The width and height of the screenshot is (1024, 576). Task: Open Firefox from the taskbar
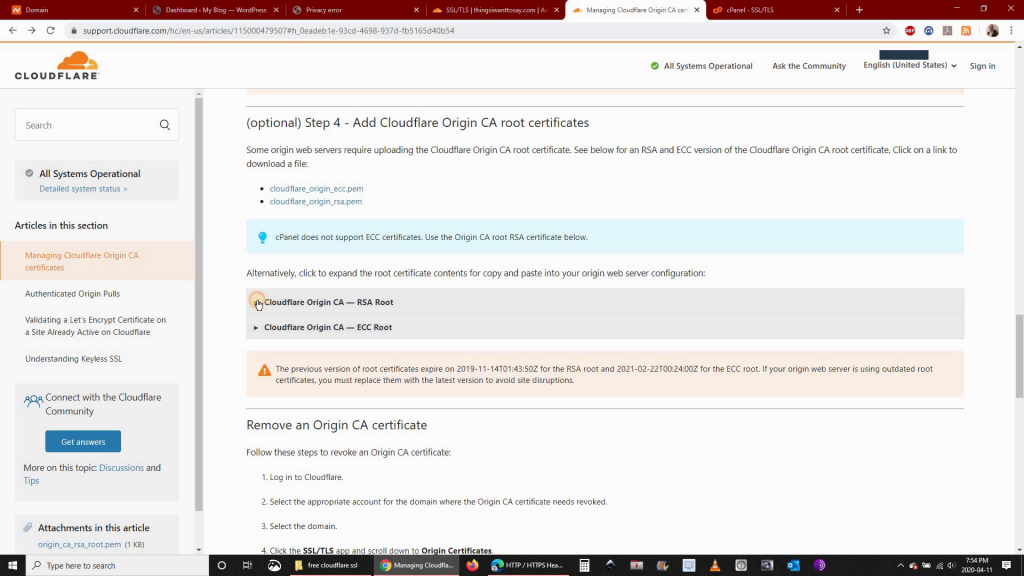coord(472,566)
